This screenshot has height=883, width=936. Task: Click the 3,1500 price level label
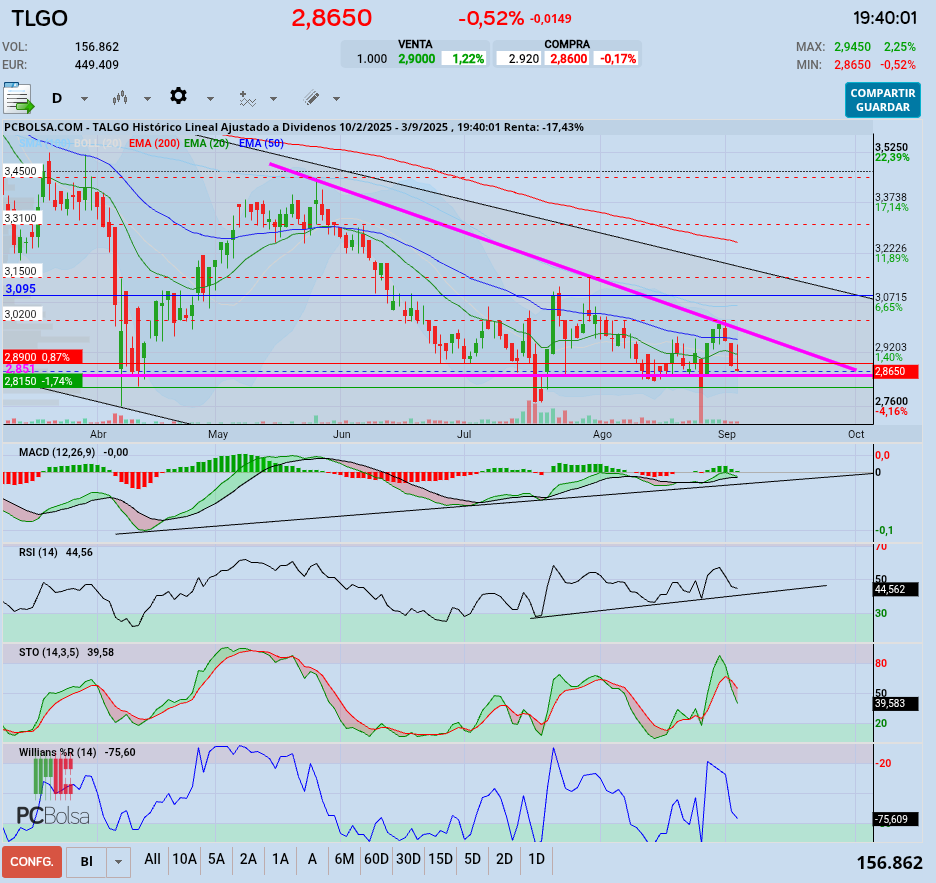[x=21, y=271]
